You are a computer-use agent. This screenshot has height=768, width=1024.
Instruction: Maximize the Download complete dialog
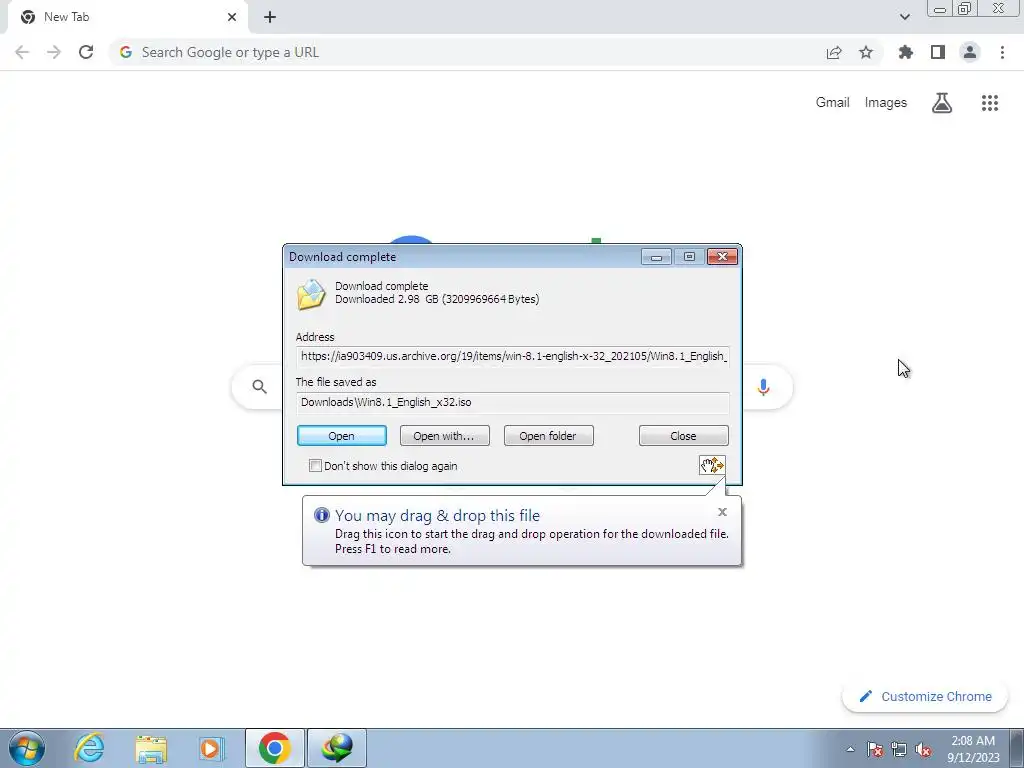pos(689,257)
